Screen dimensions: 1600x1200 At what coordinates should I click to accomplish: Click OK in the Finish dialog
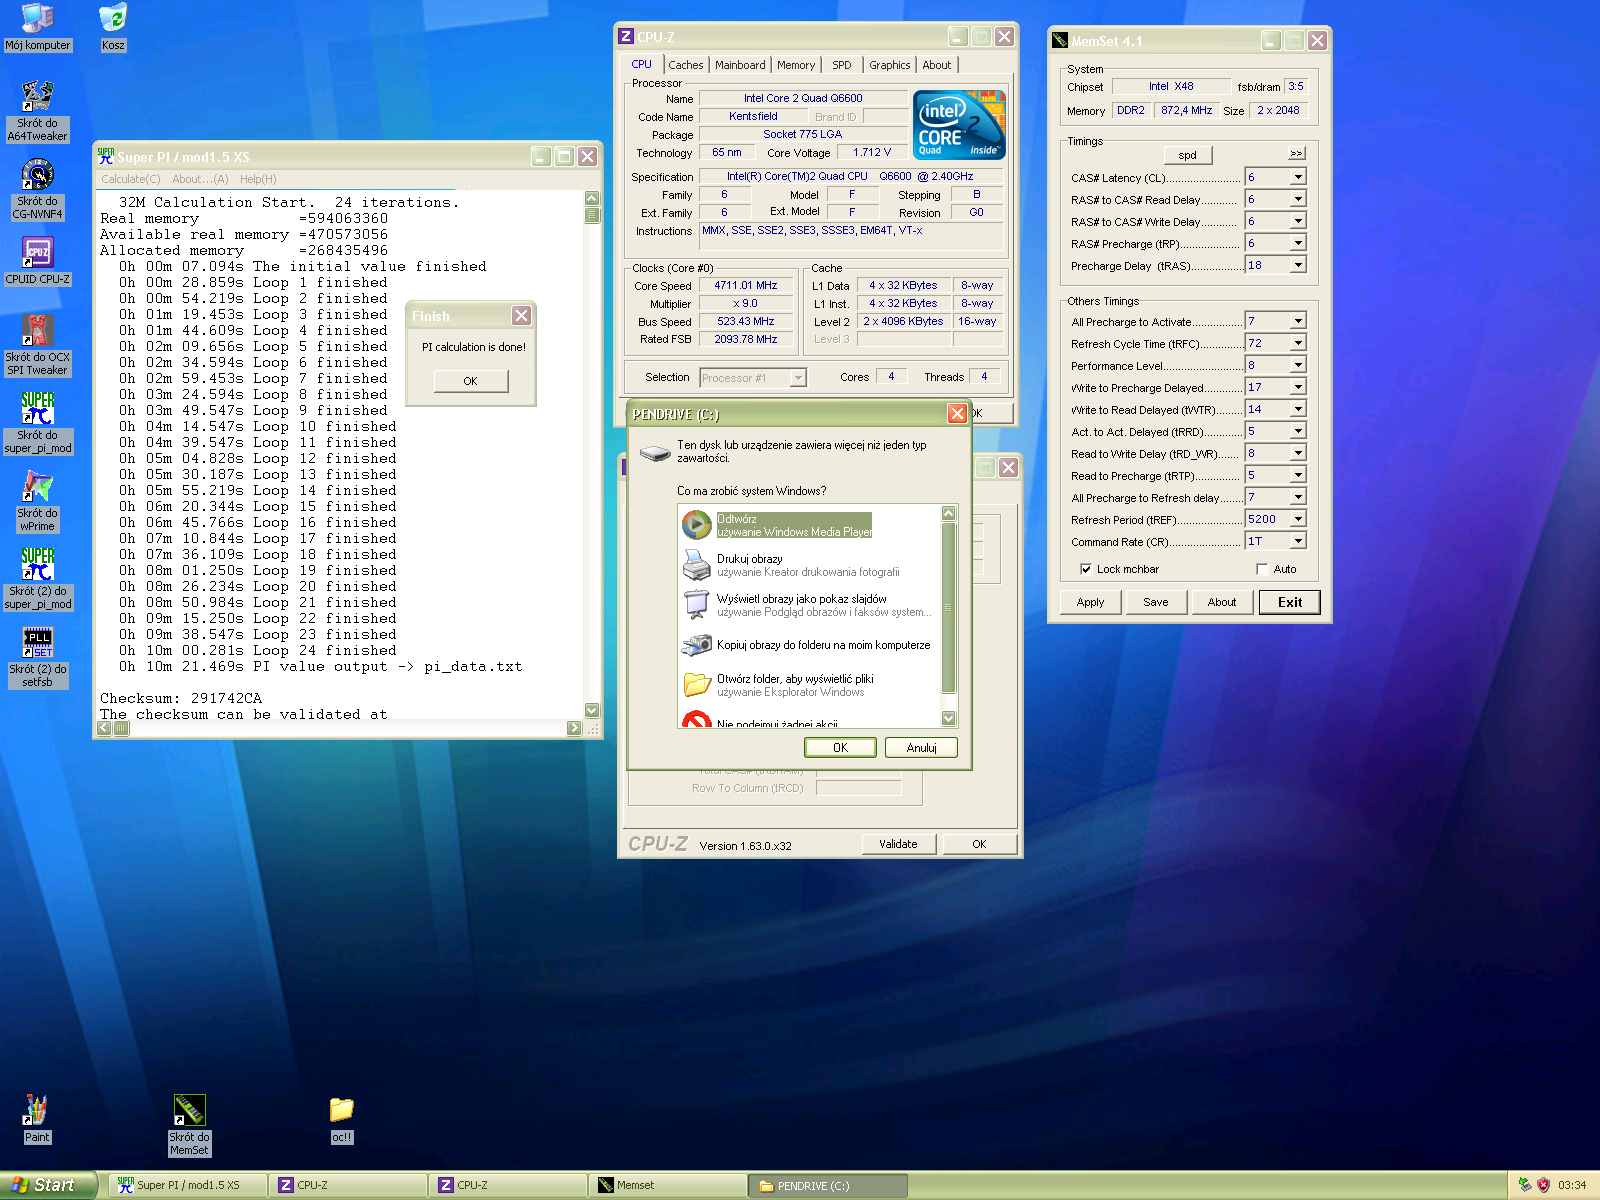point(470,381)
